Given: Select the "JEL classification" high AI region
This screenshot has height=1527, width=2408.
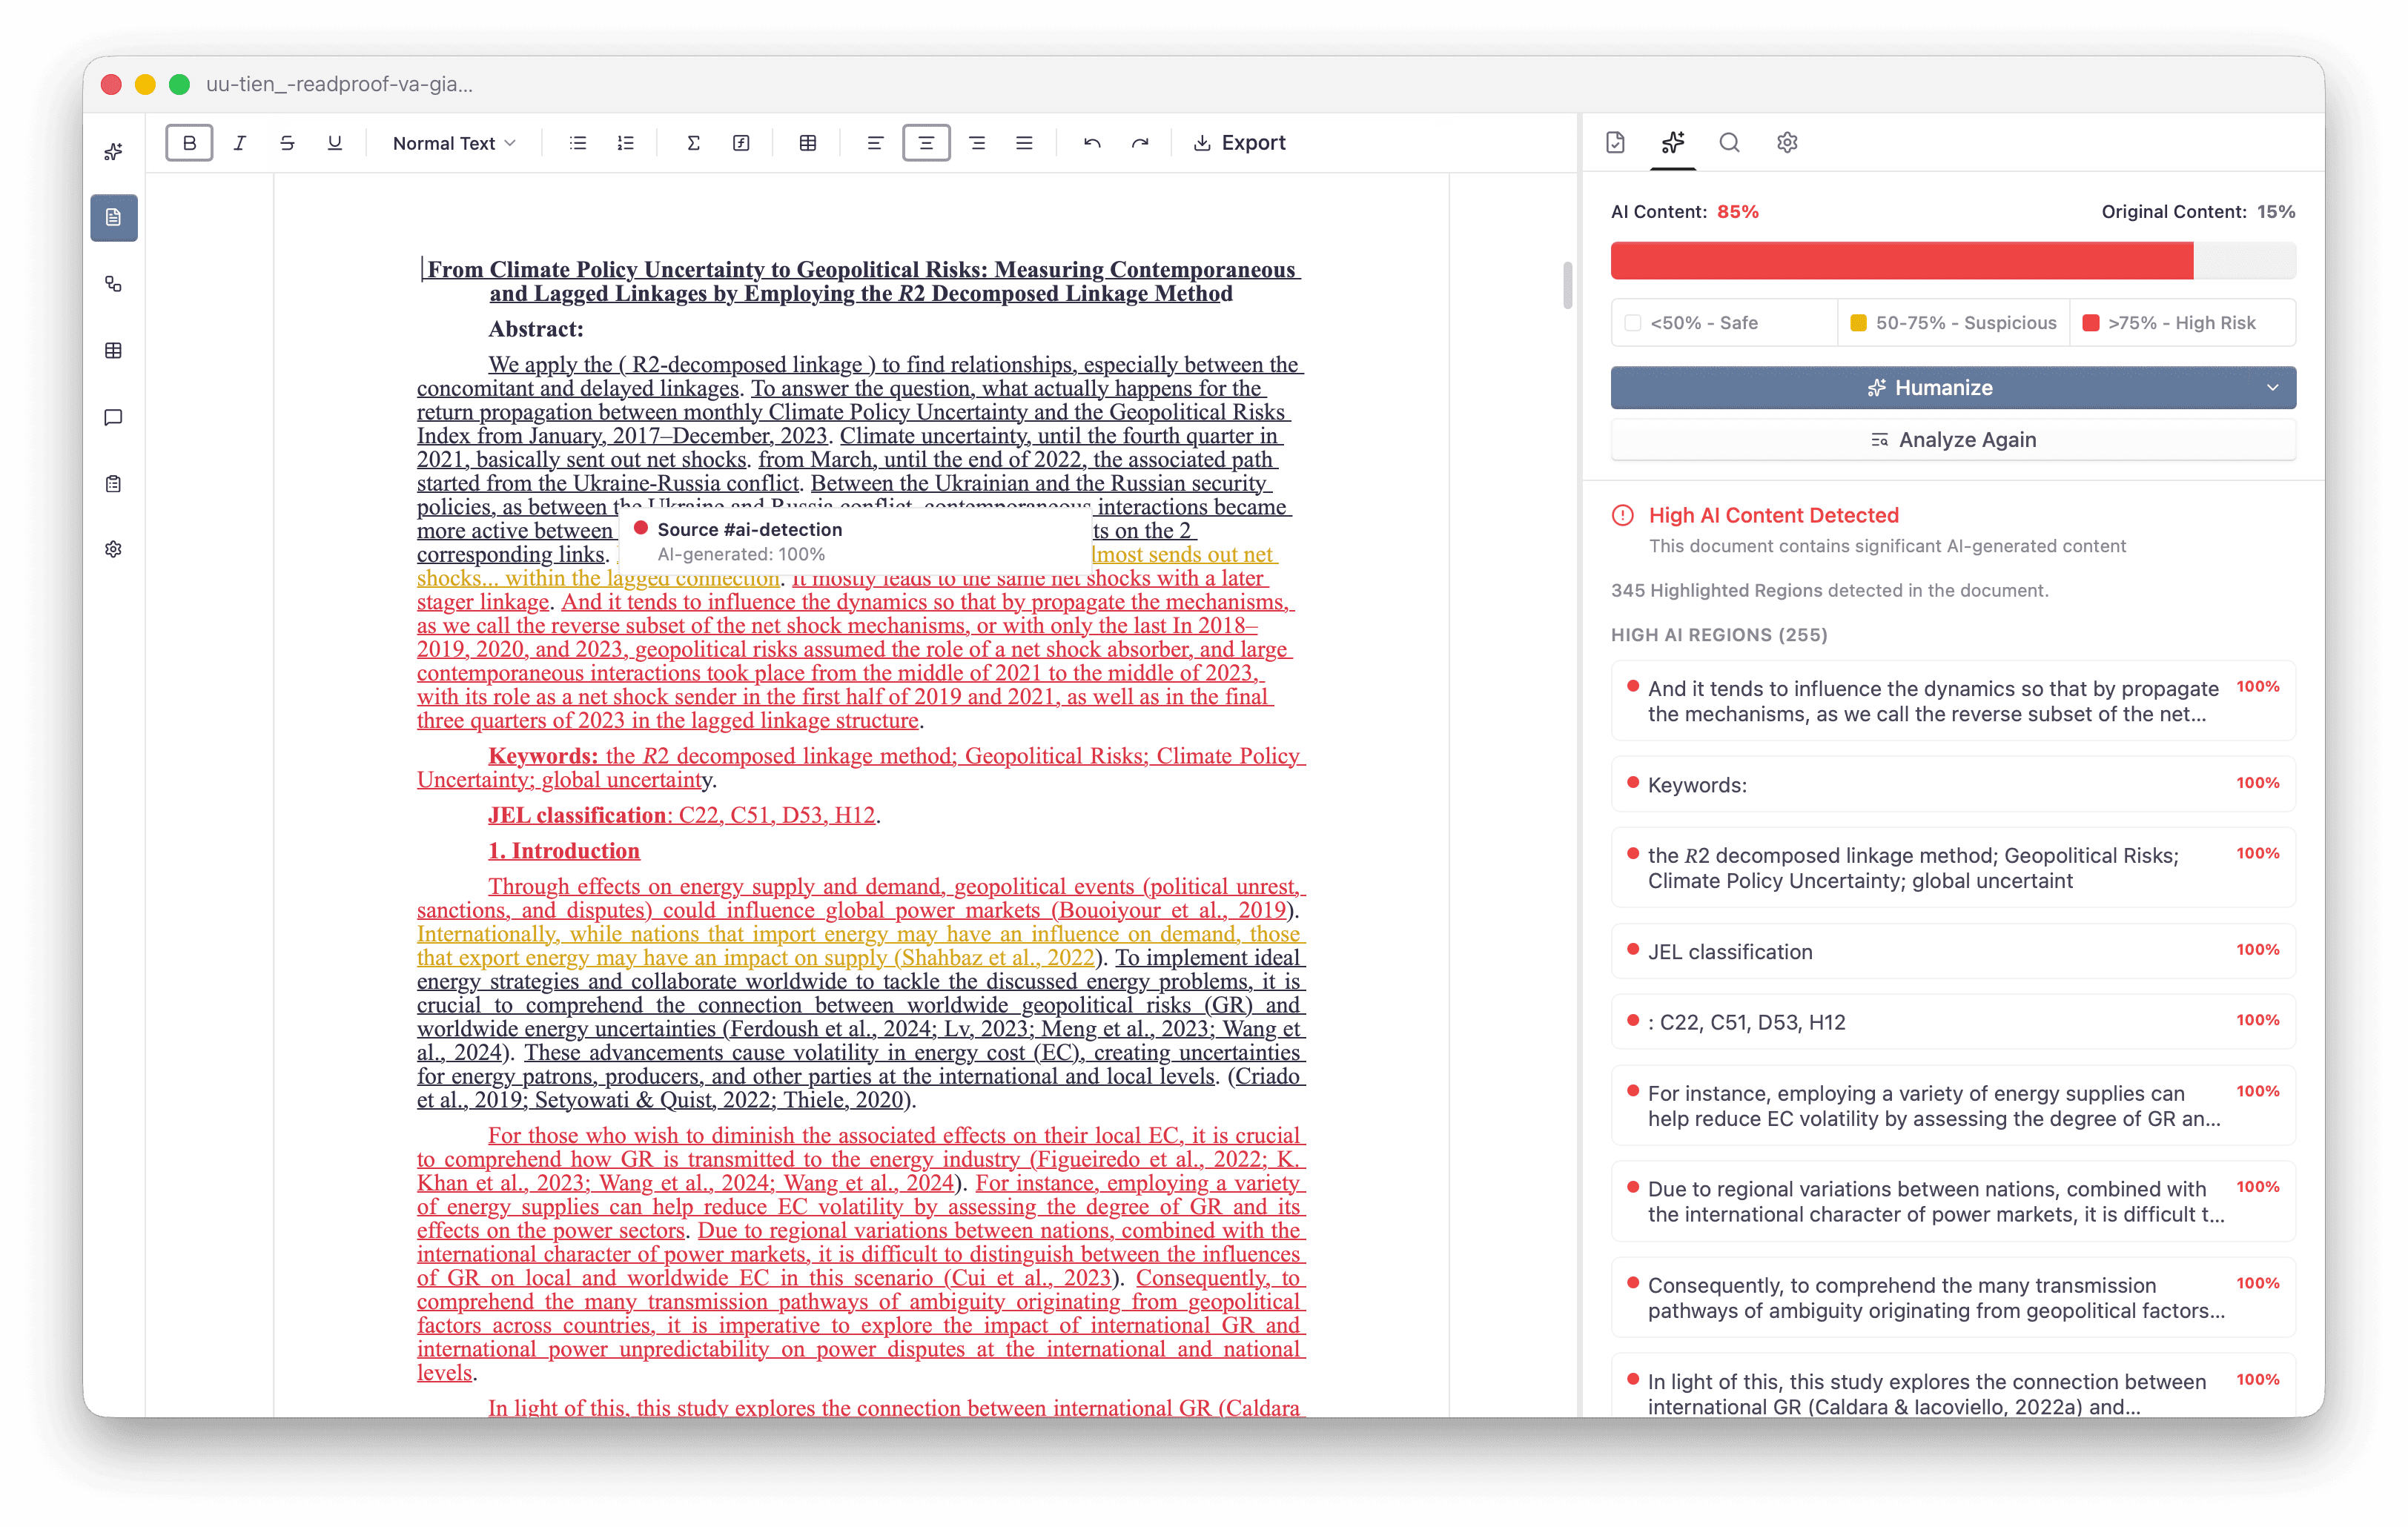Looking at the screenshot, I should point(1952,952).
